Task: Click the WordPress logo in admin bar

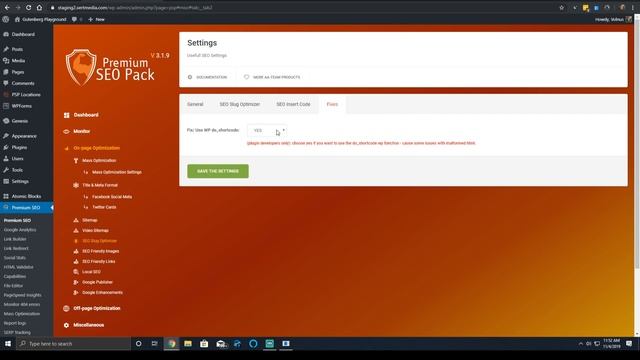Action: (6, 19)
